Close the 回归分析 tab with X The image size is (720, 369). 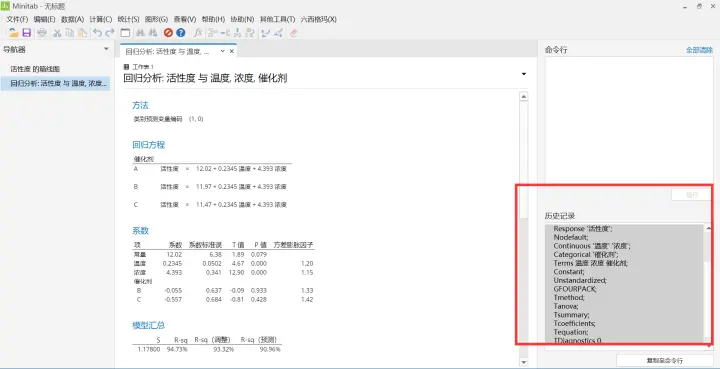[231, 51]
